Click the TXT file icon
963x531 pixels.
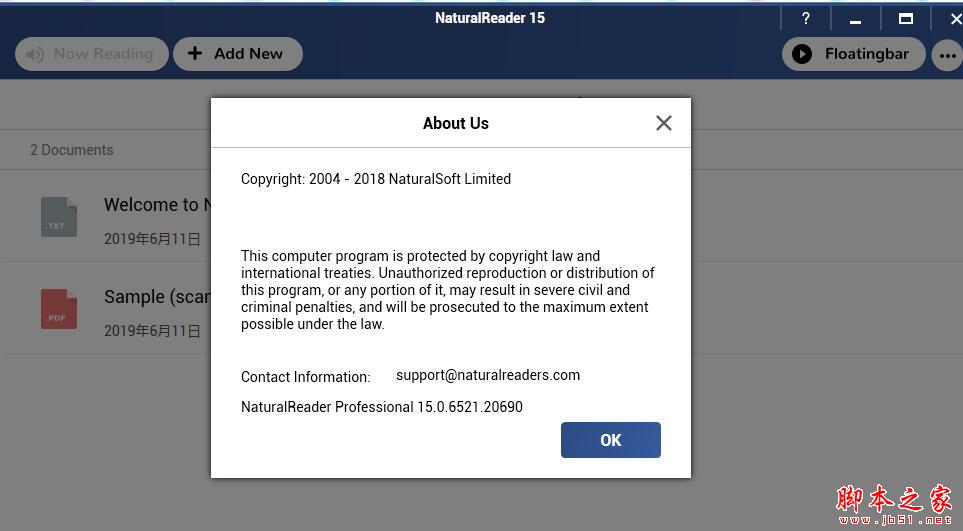click(x=59, y=217)
